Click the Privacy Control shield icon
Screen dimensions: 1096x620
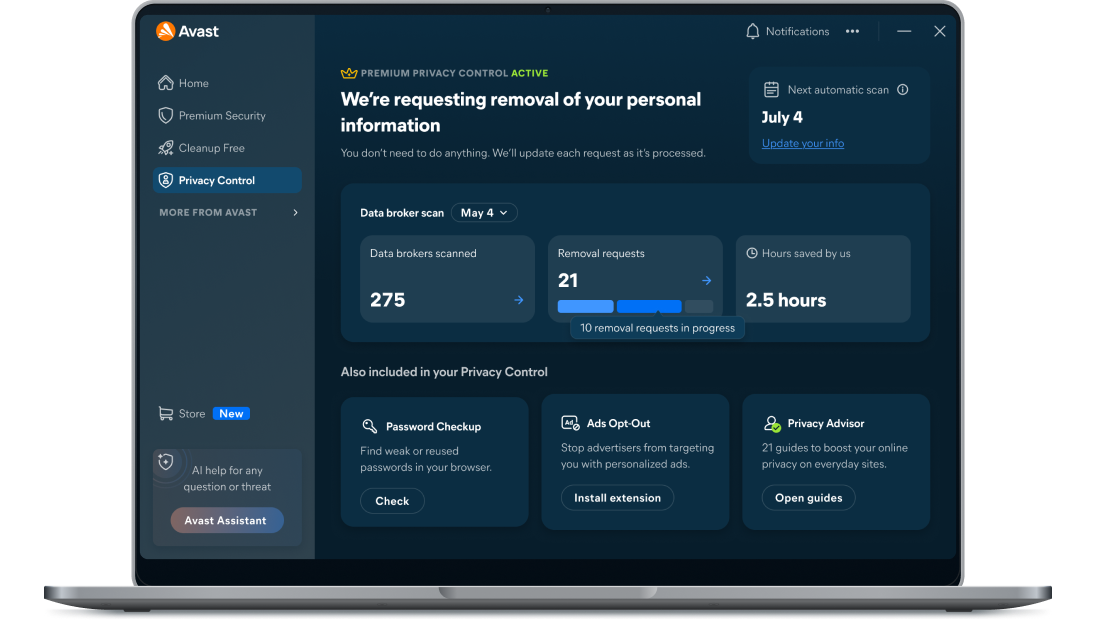coord(166,180)
